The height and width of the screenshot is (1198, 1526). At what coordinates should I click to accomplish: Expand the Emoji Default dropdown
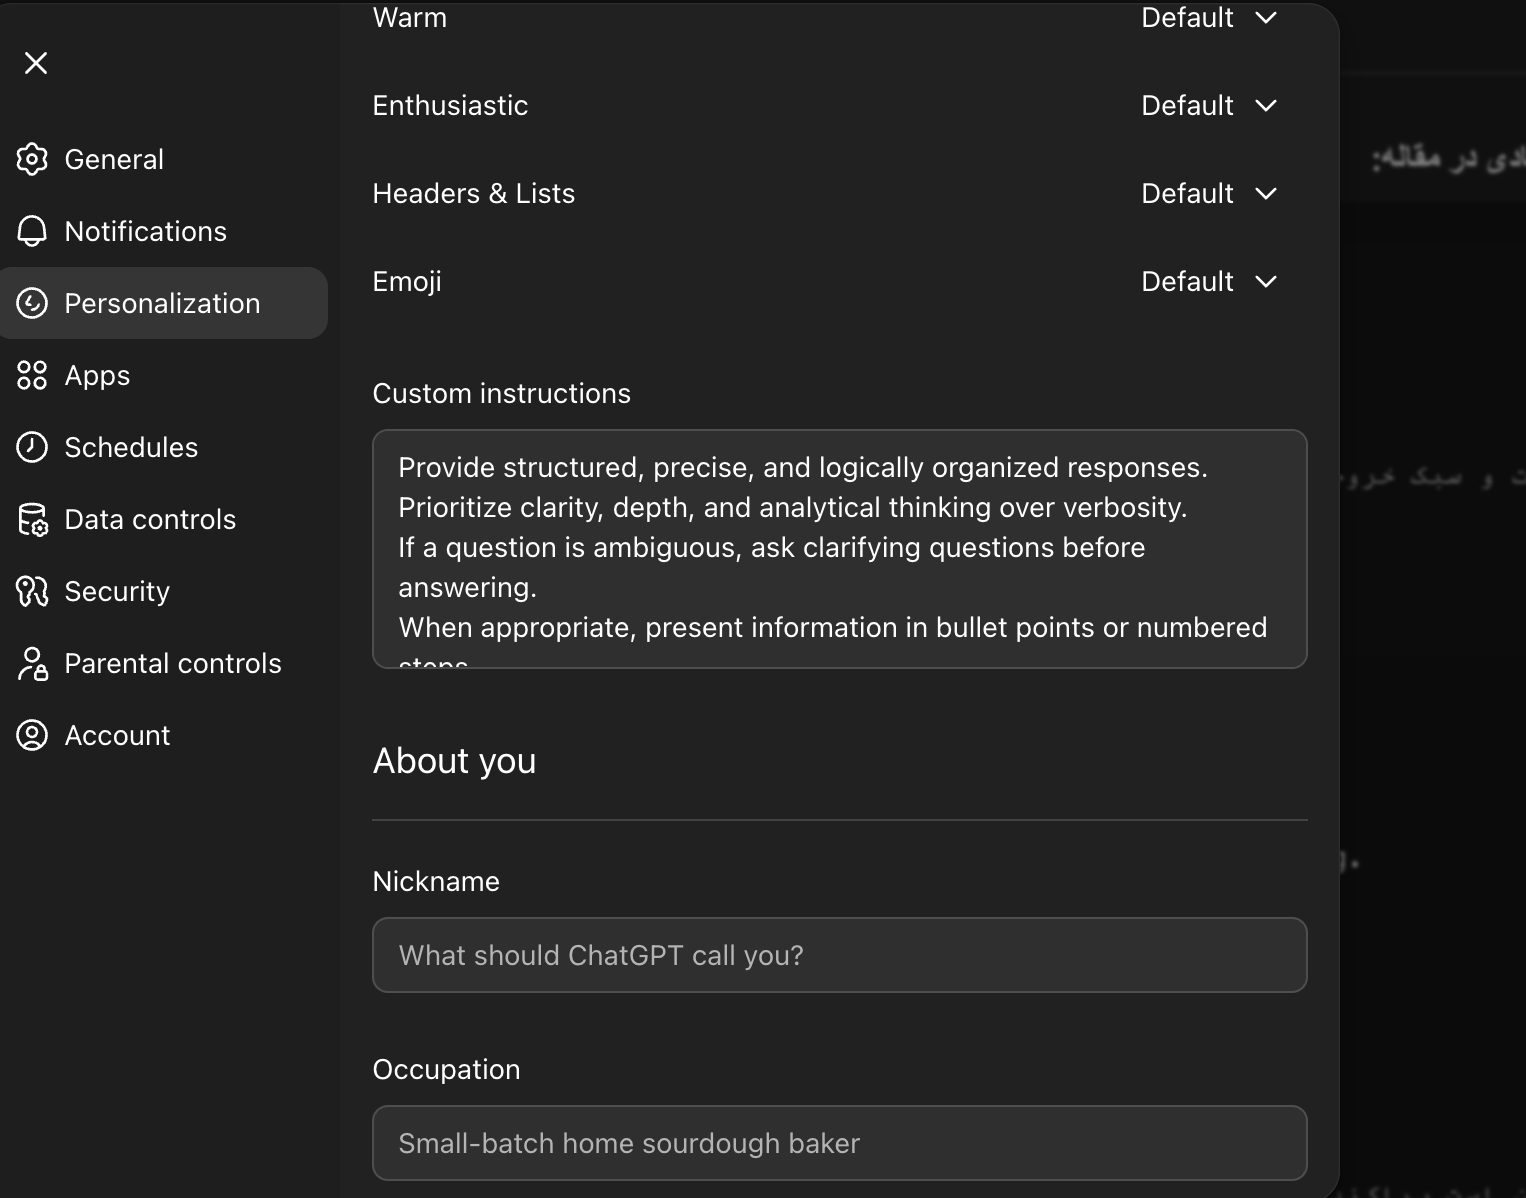click(x=1209, y=281)
